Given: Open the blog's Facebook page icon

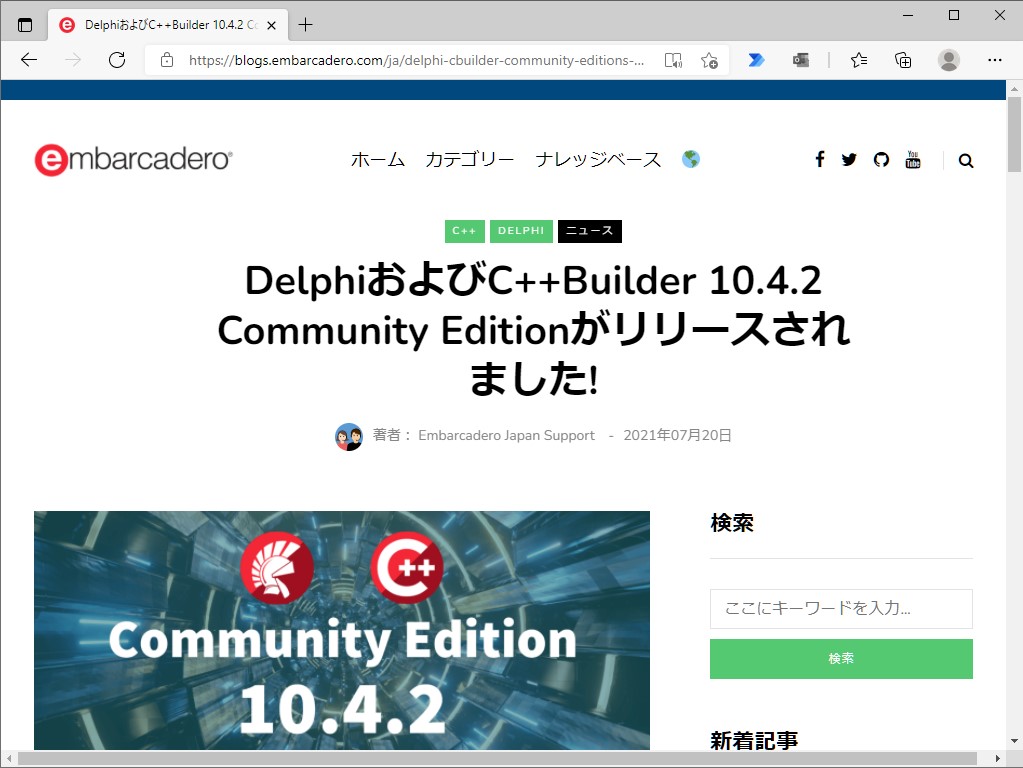Looking at the screenshot, I should click(820, 159).
